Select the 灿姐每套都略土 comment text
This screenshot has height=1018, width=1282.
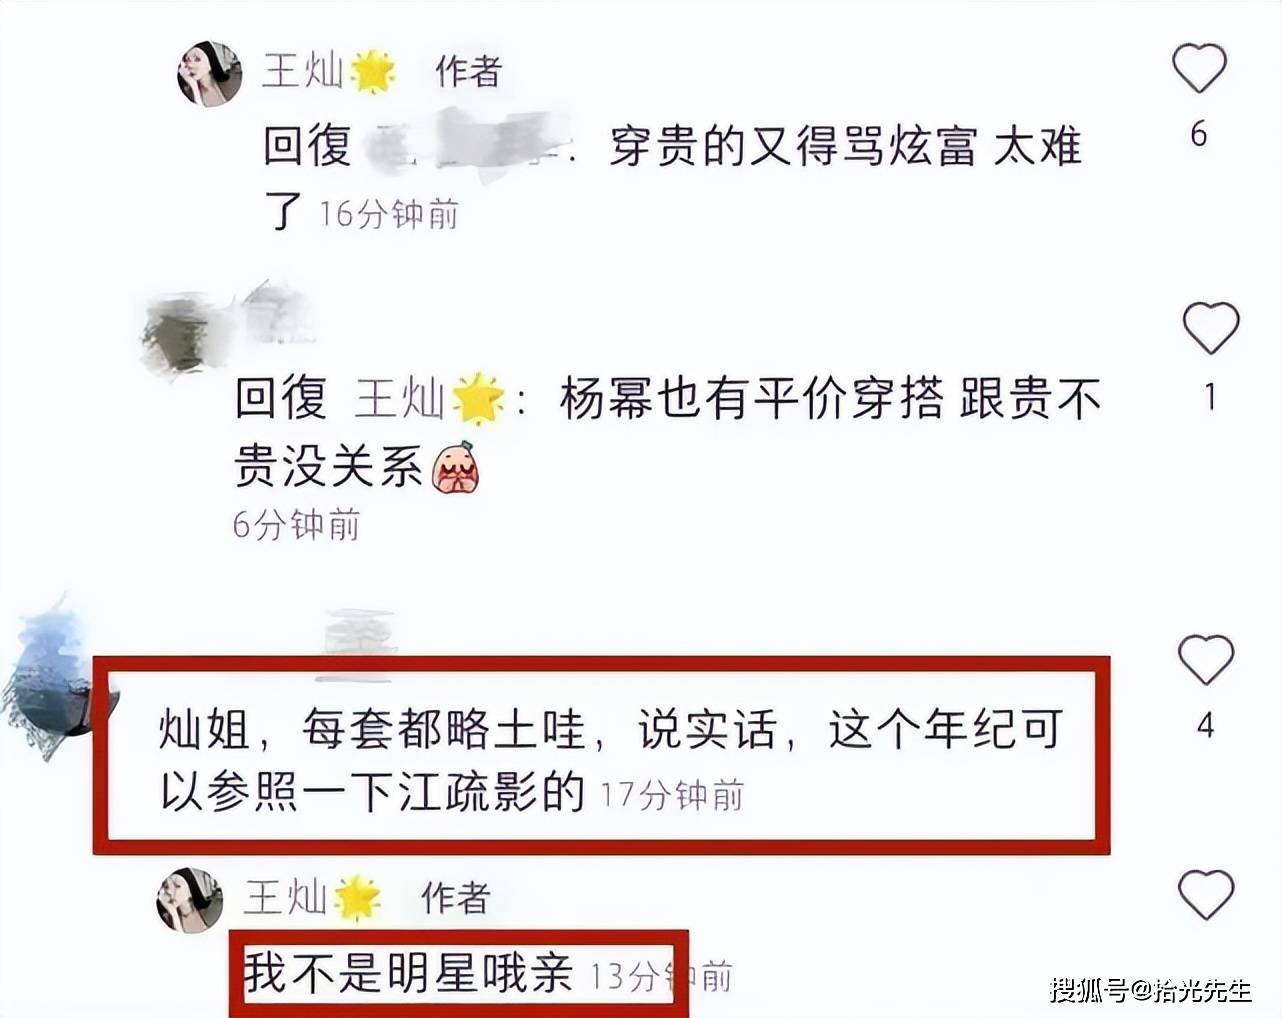610,760
